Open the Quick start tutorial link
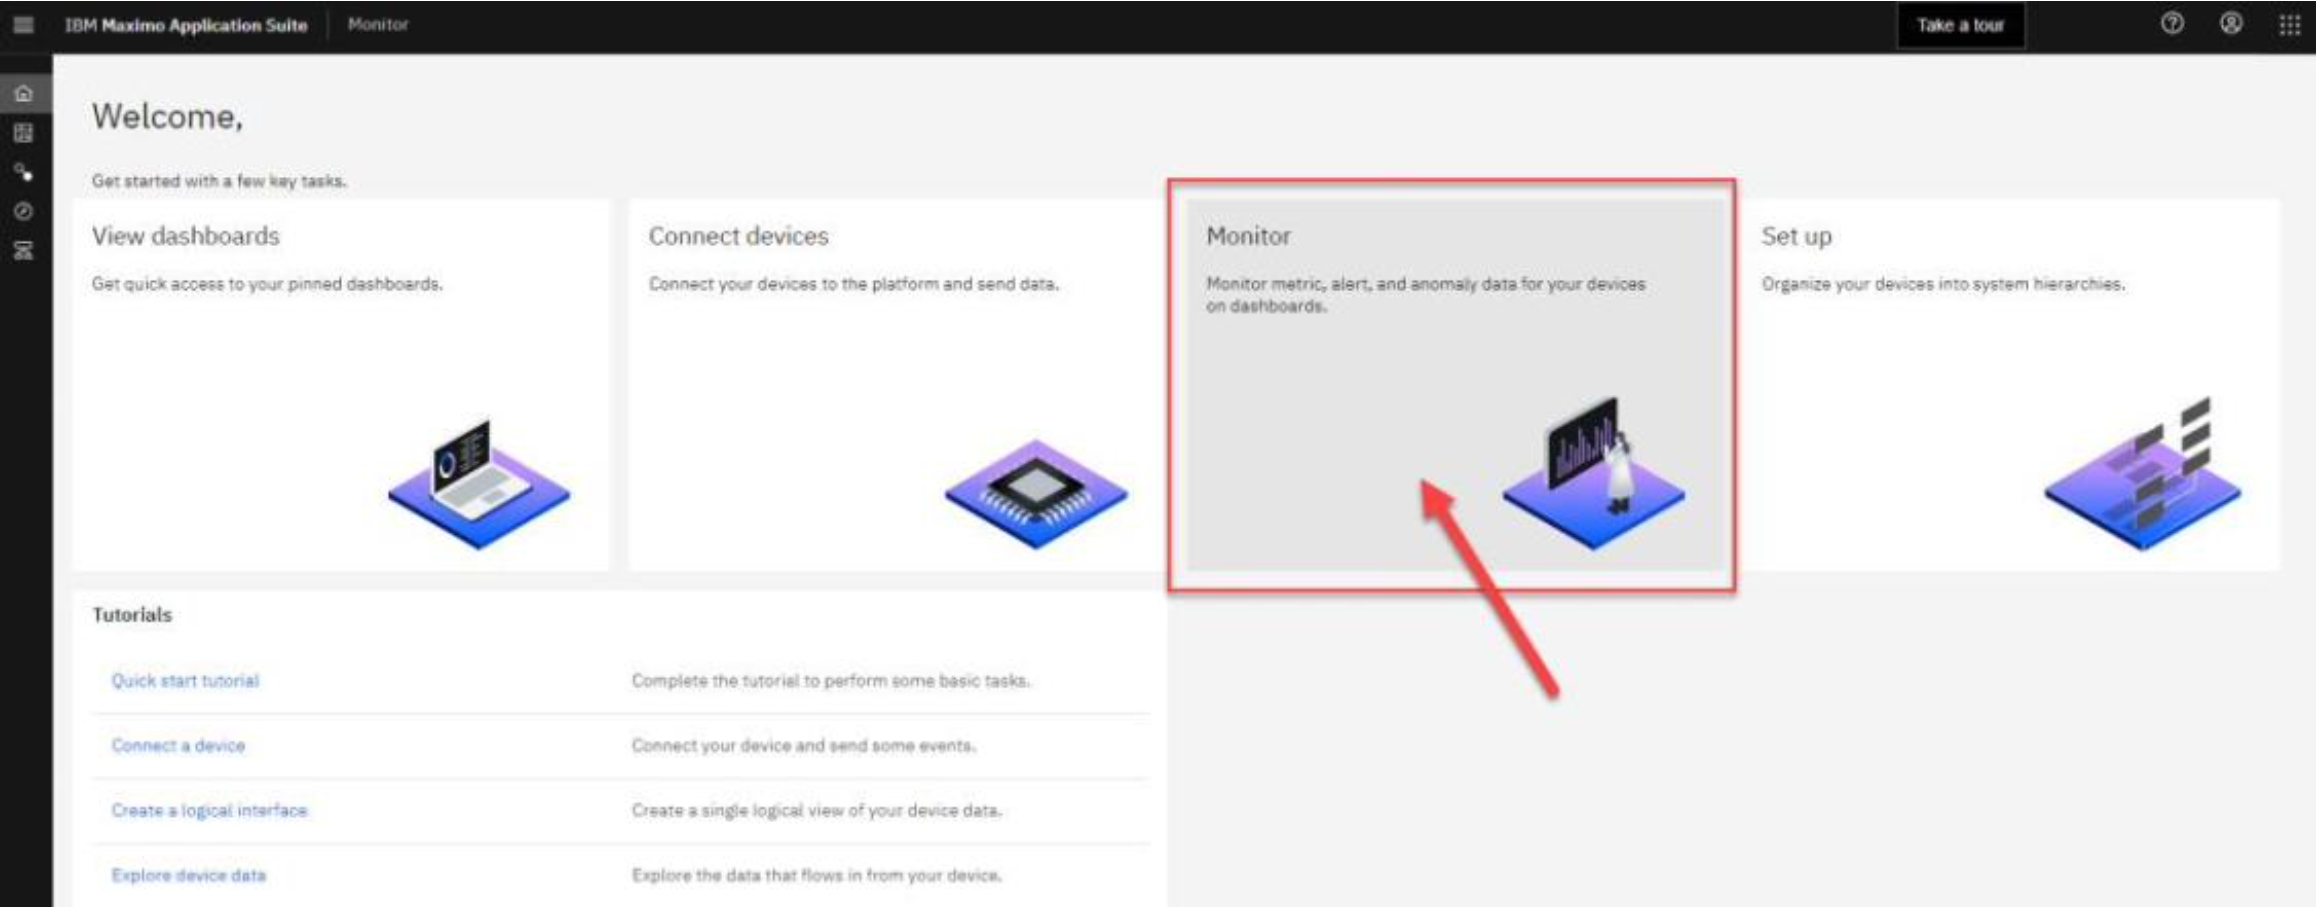This screenshot has width=2316, height=908. pos(185,681)
